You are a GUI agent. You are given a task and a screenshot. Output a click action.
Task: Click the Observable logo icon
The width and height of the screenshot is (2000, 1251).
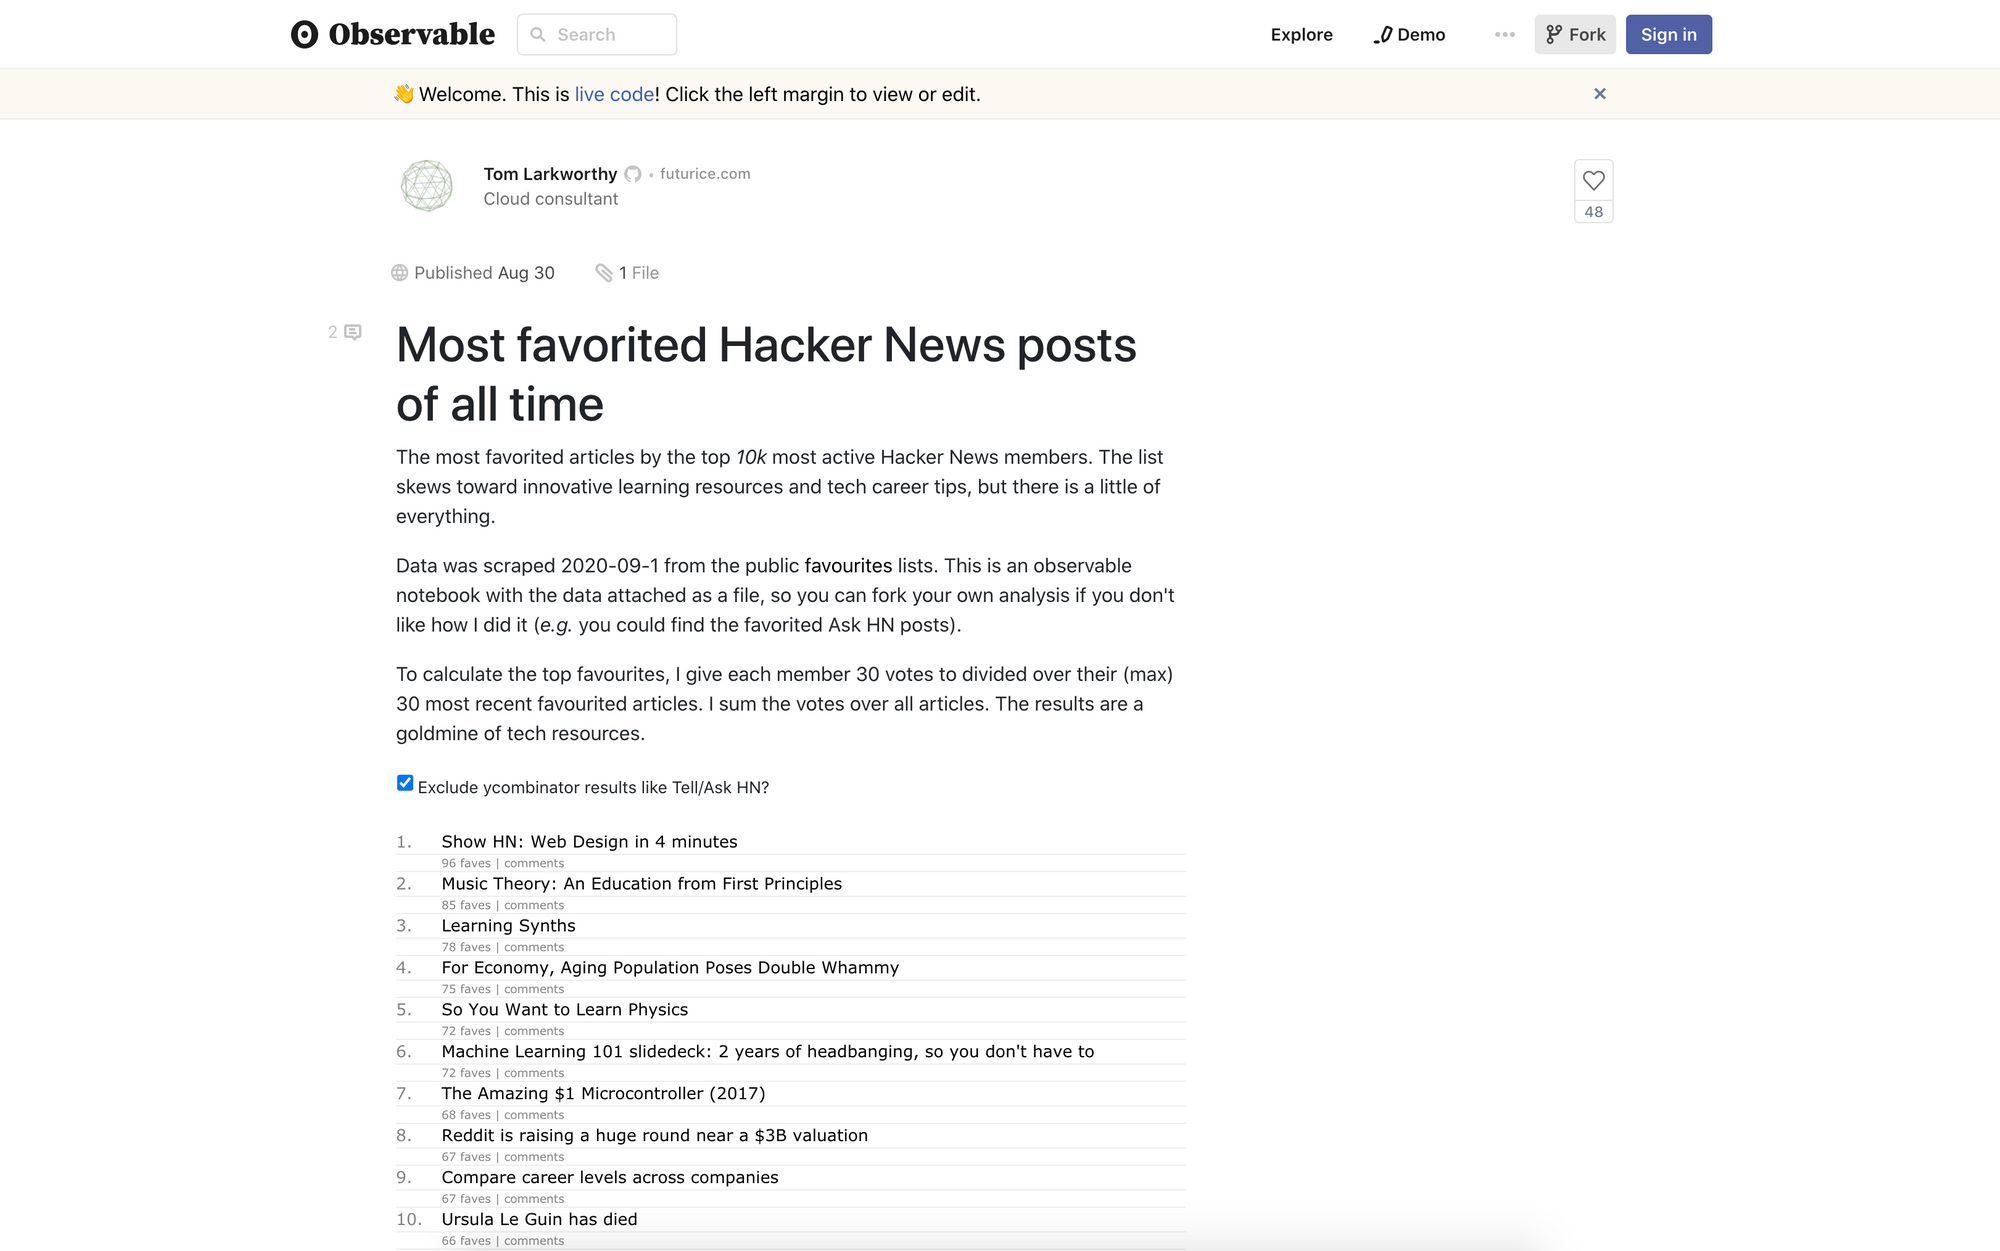(303, 35)
